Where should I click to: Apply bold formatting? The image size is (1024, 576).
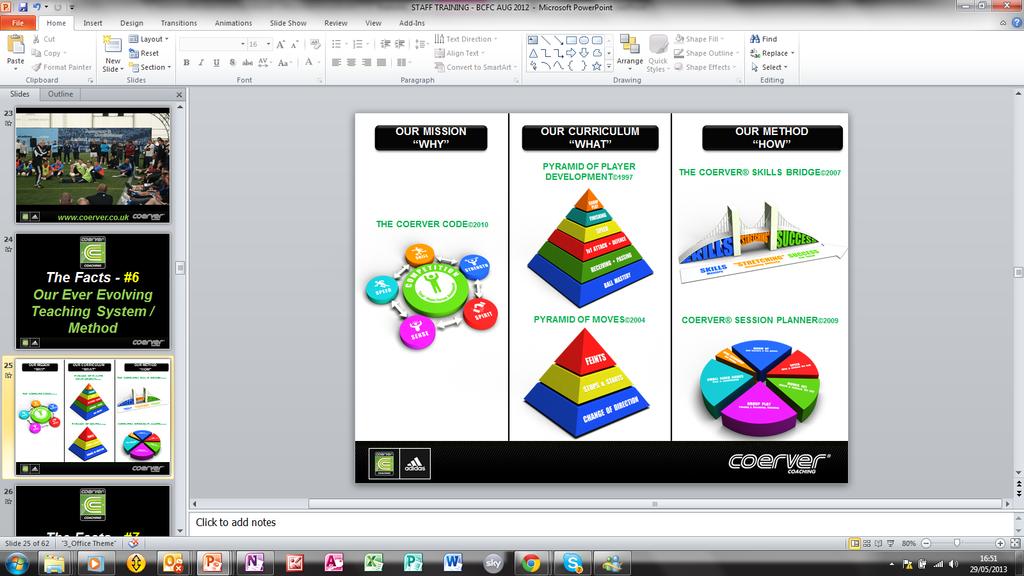coord(187,63)
